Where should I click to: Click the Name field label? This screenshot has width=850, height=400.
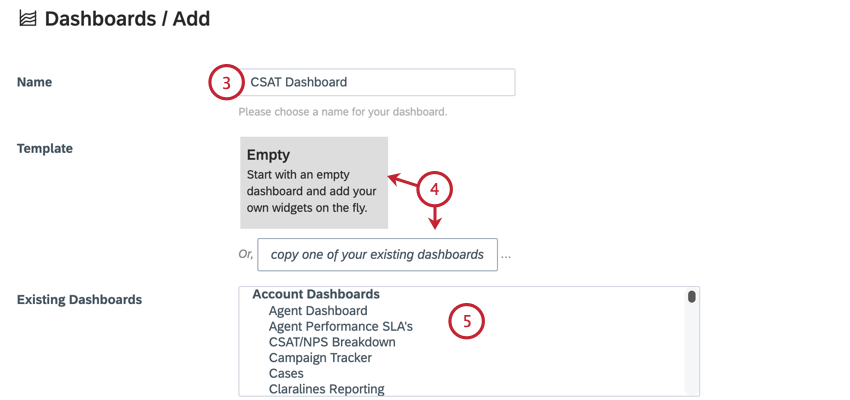coord(35,82)
